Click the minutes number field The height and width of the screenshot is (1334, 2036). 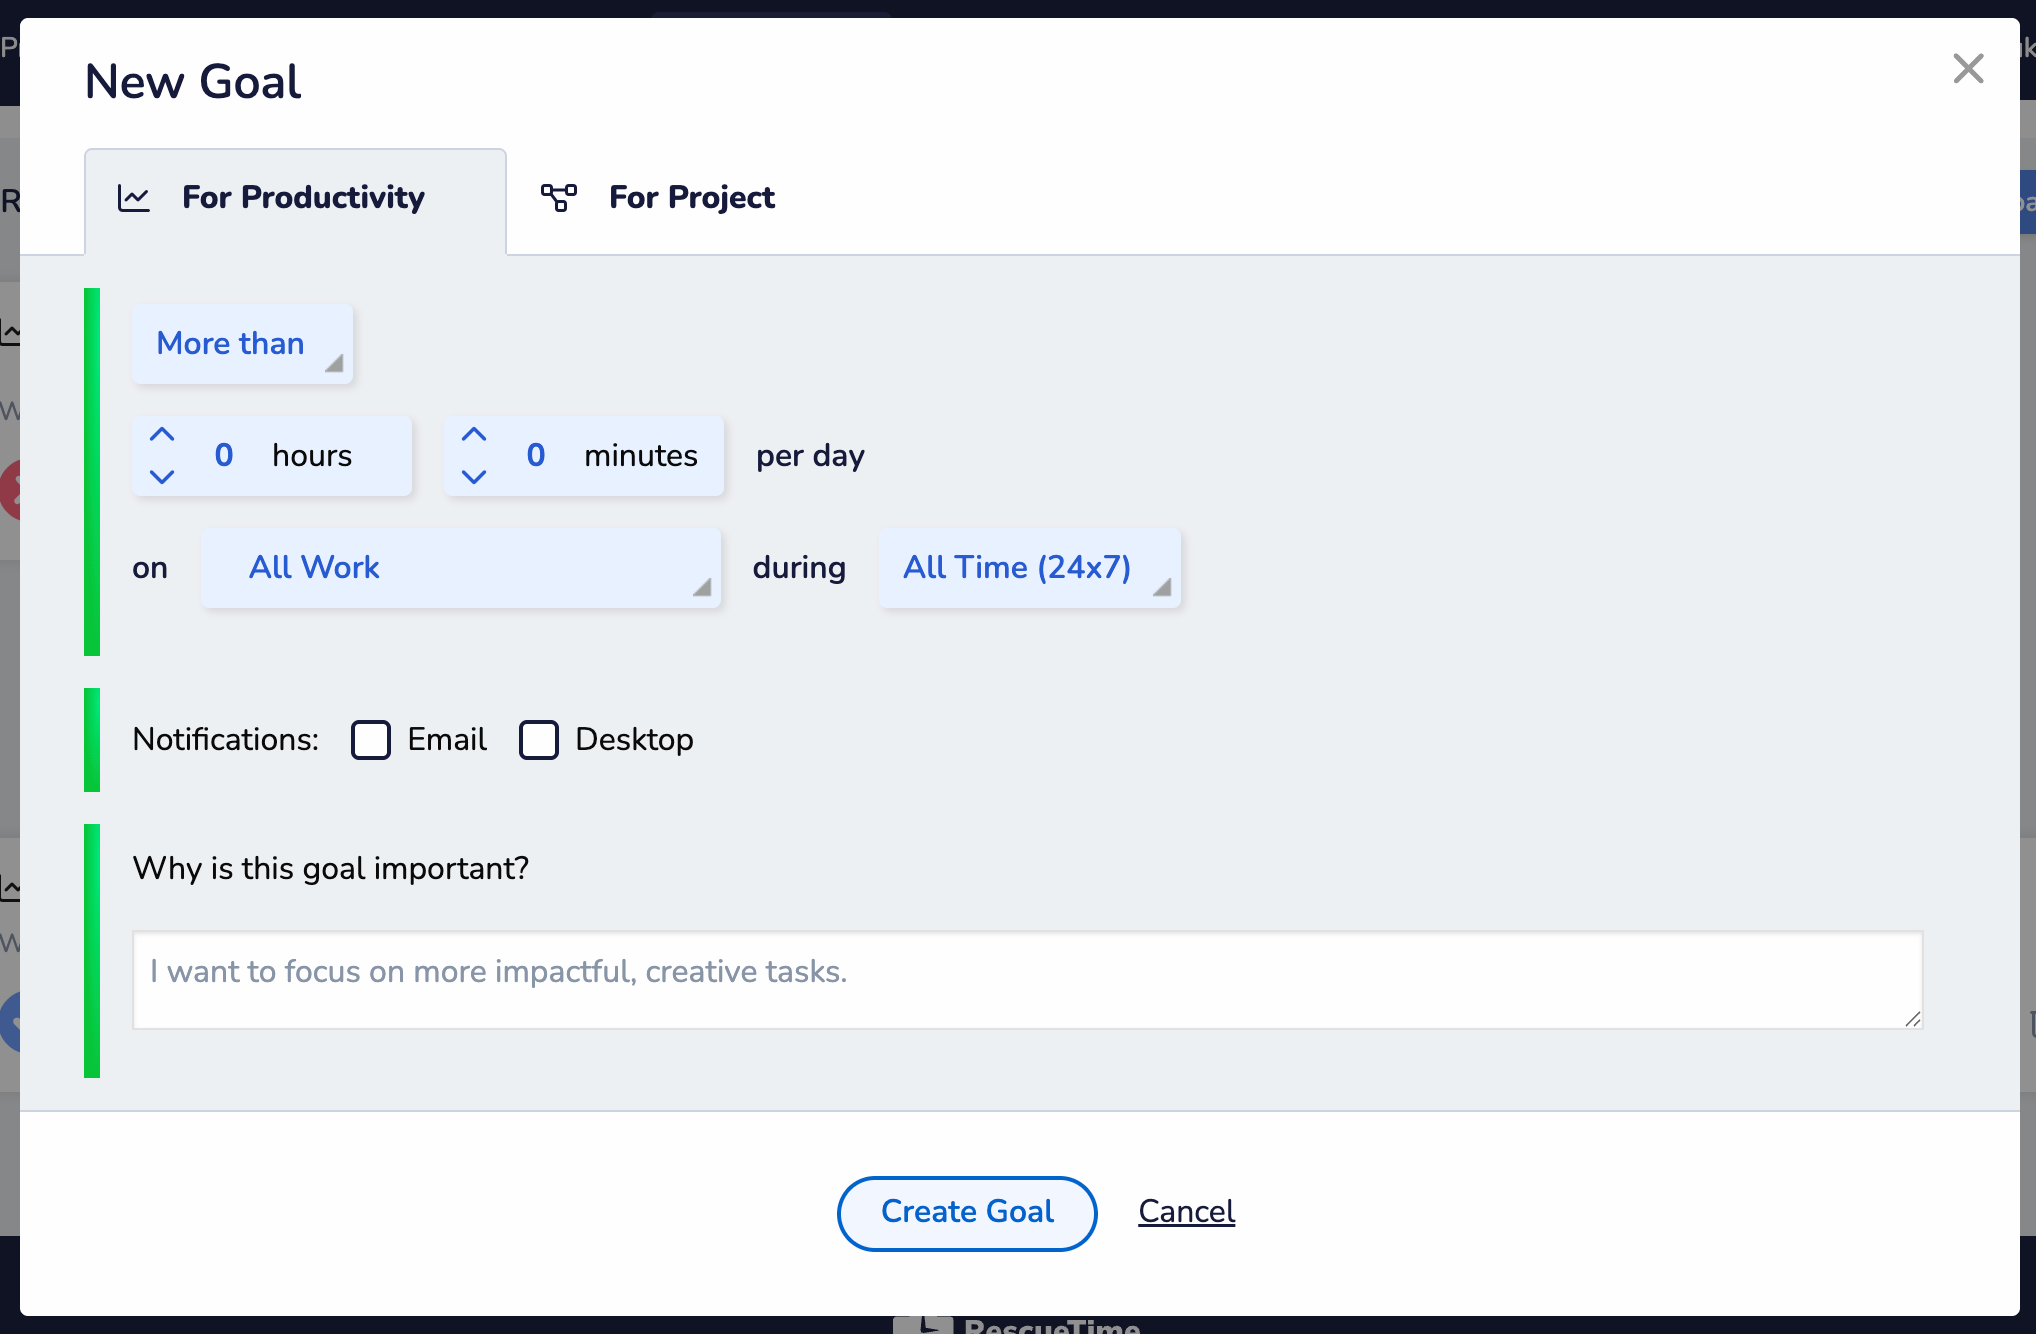[536, 456]
